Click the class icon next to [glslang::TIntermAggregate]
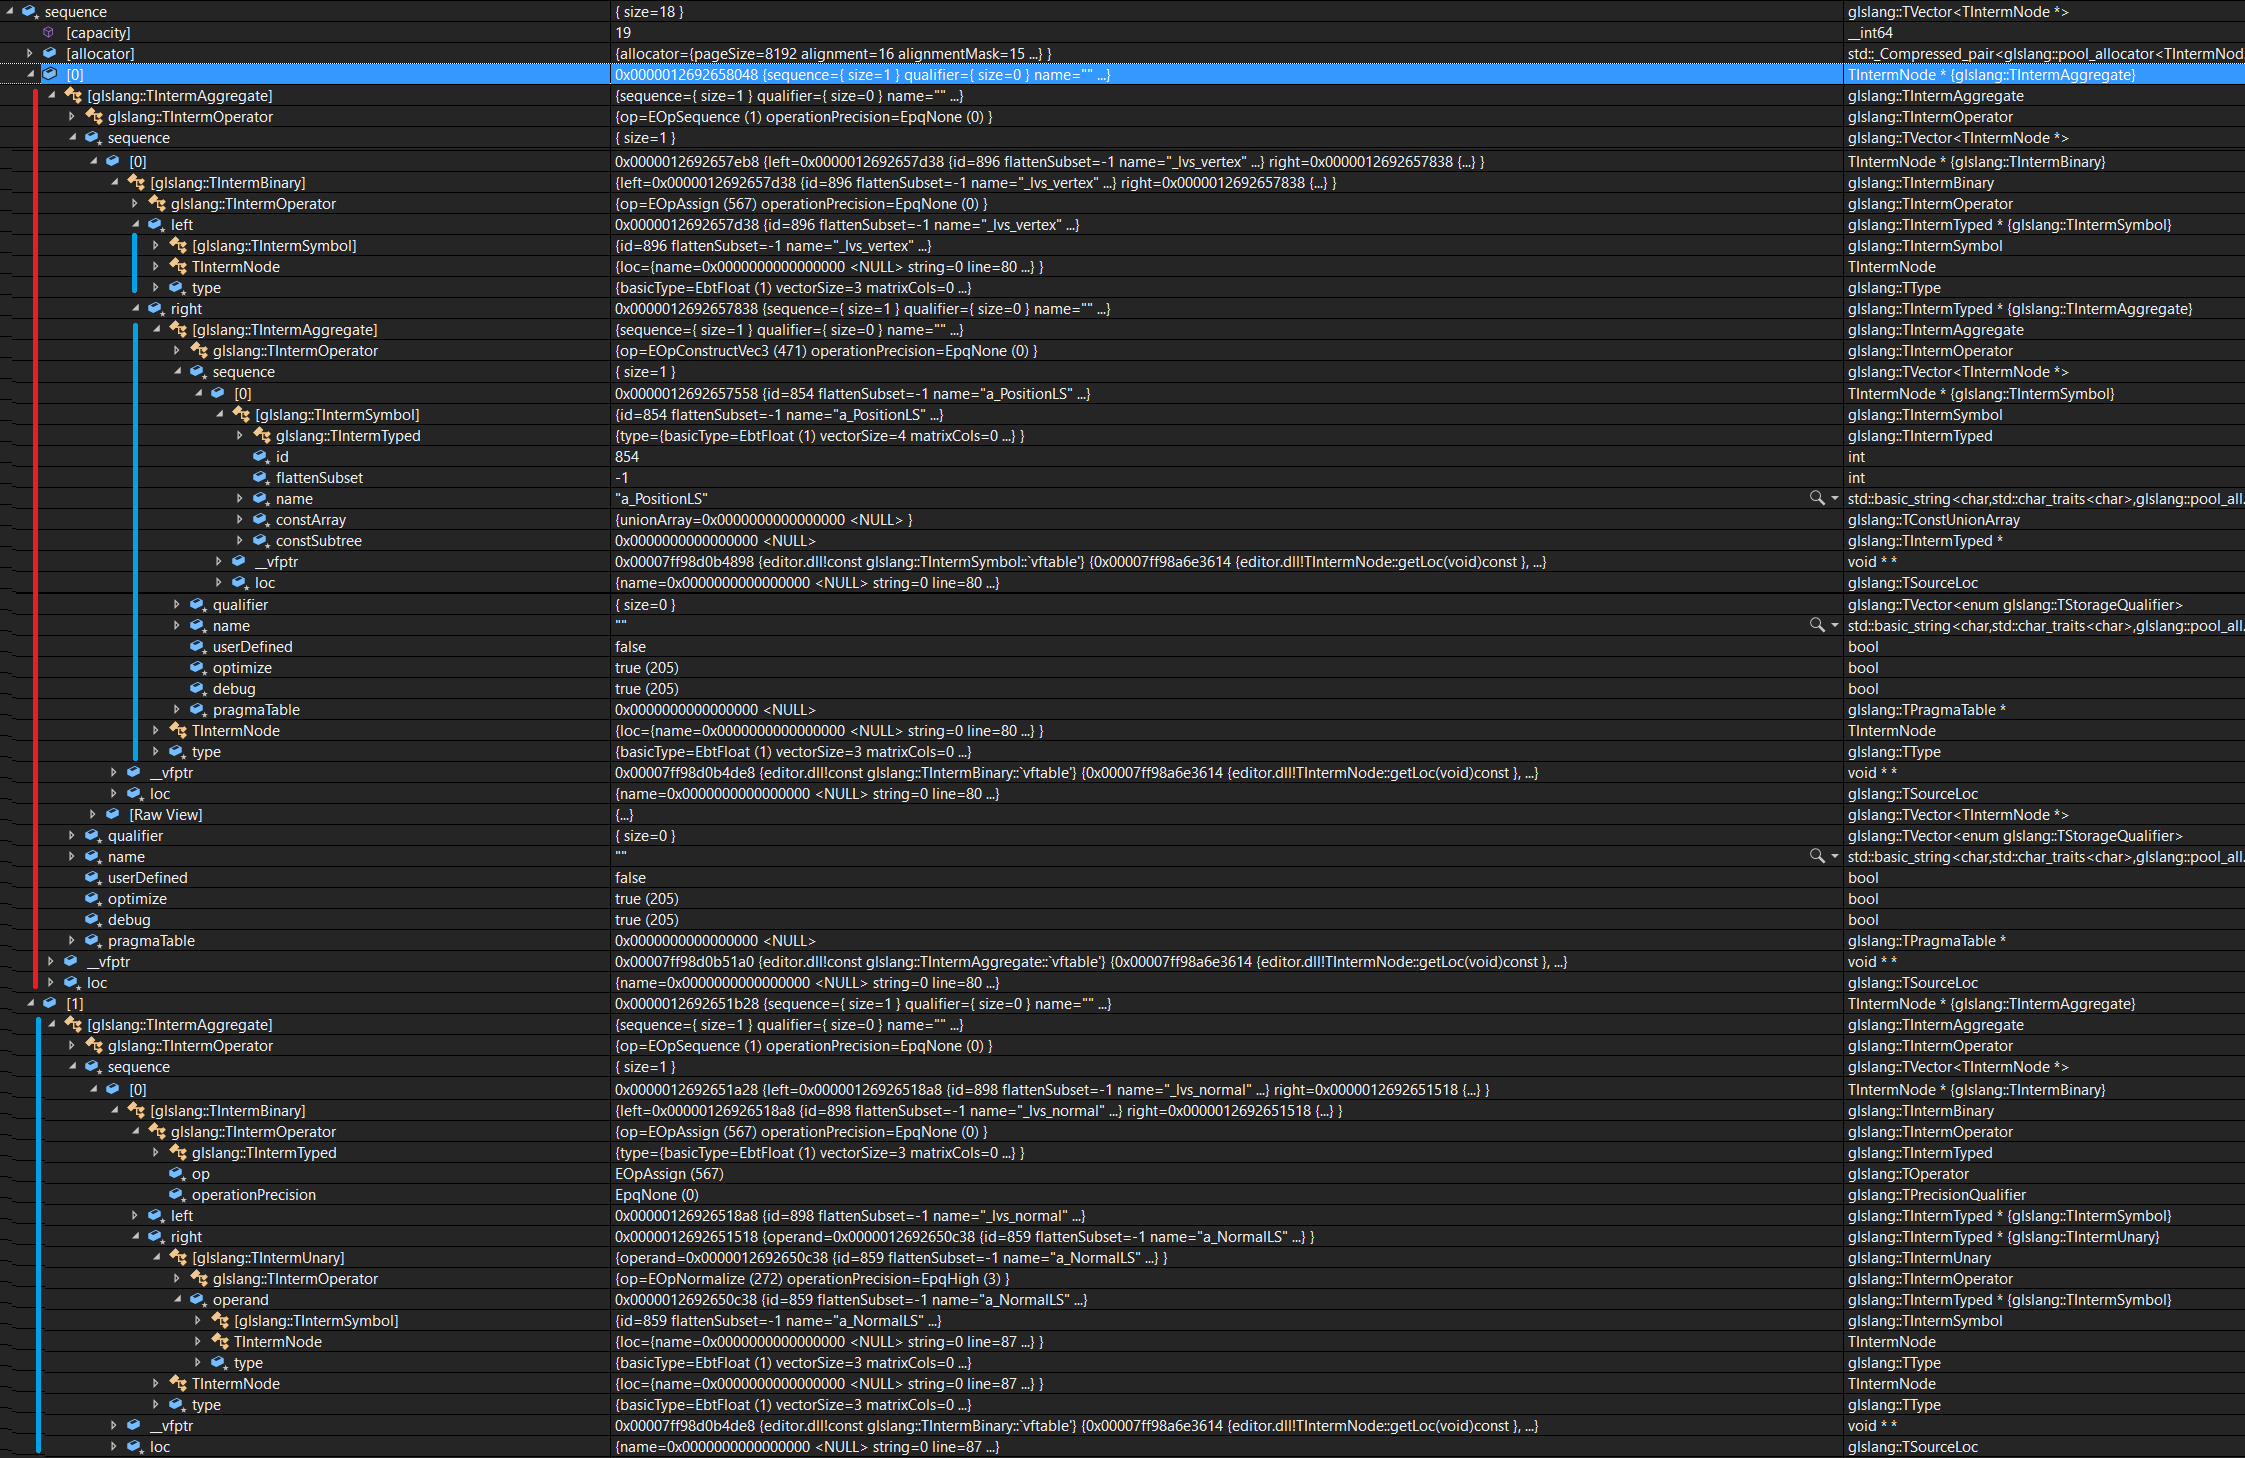The image size is (2245, 1458). [x=74, y=95]
